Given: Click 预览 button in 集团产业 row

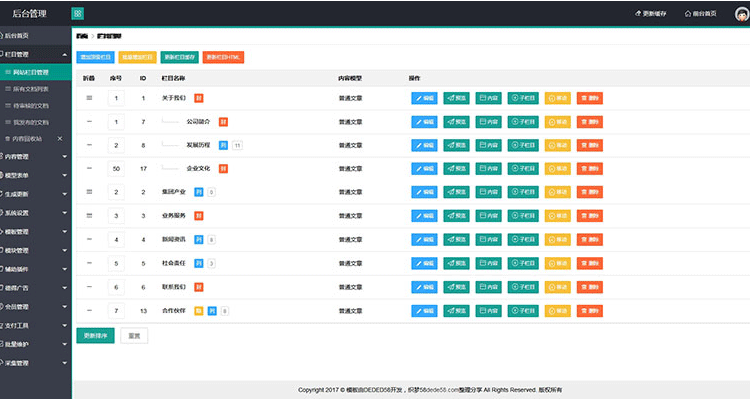Looking at the screenshot, I should click(x=456, y=192).
